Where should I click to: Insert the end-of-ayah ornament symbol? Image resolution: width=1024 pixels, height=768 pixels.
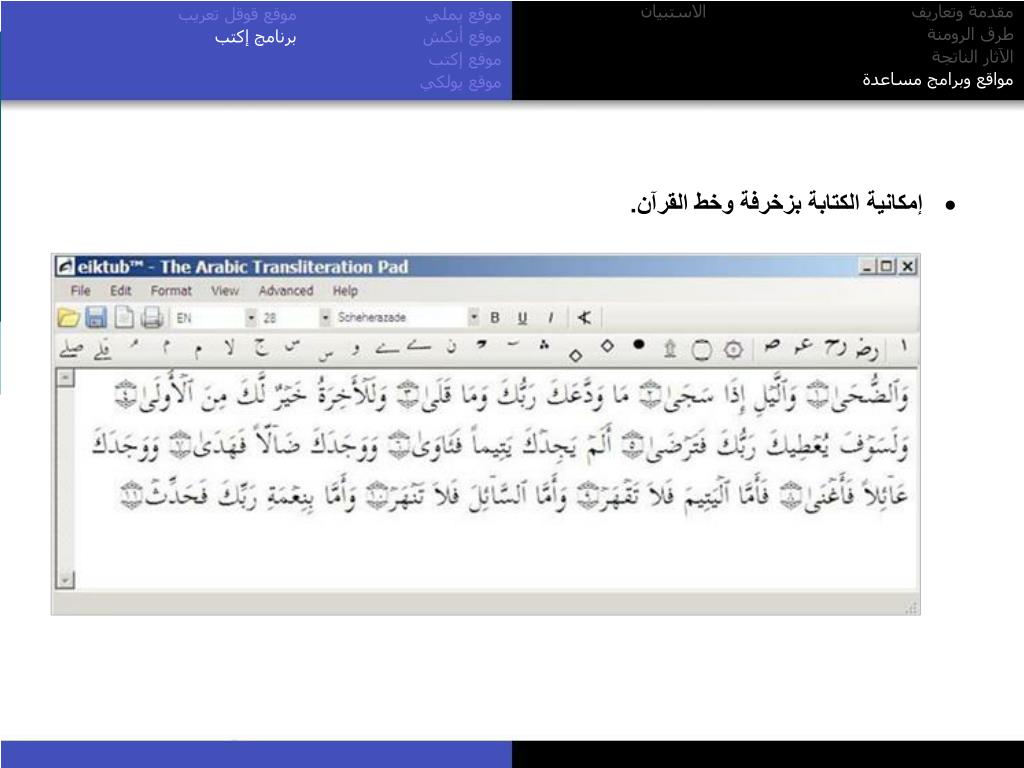click(x=733, y=350)
